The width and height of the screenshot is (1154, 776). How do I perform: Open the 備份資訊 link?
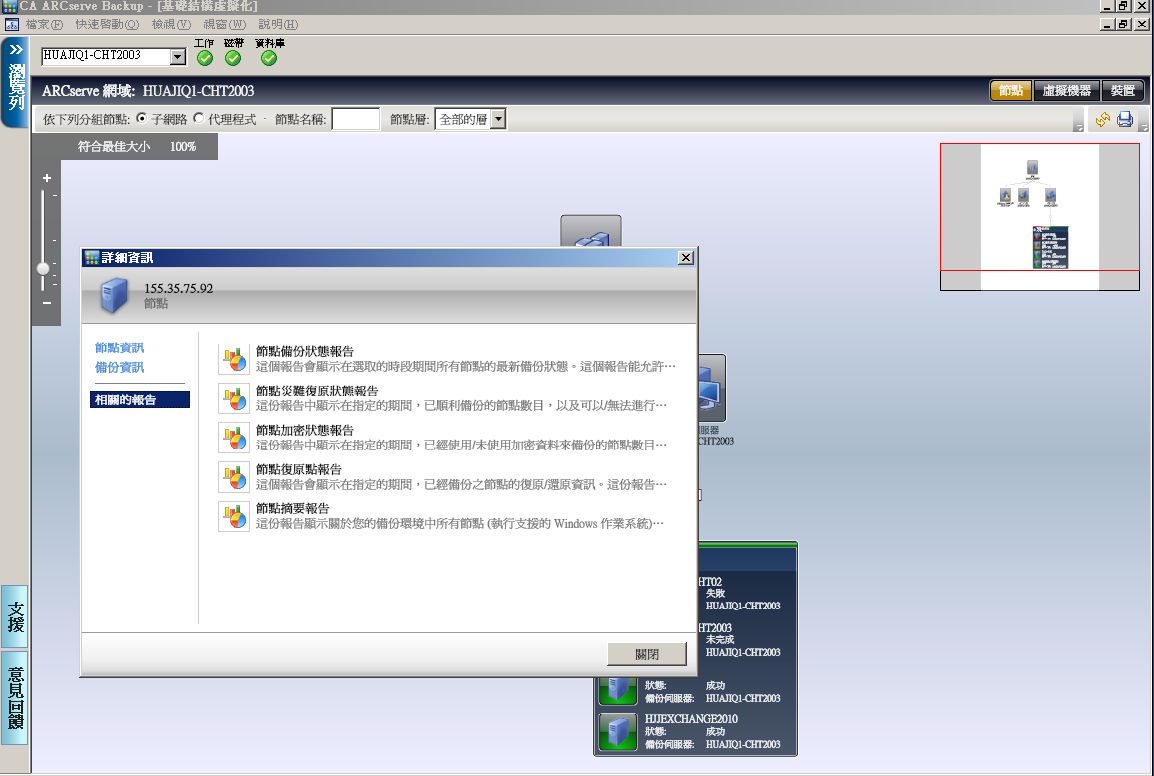119,367
